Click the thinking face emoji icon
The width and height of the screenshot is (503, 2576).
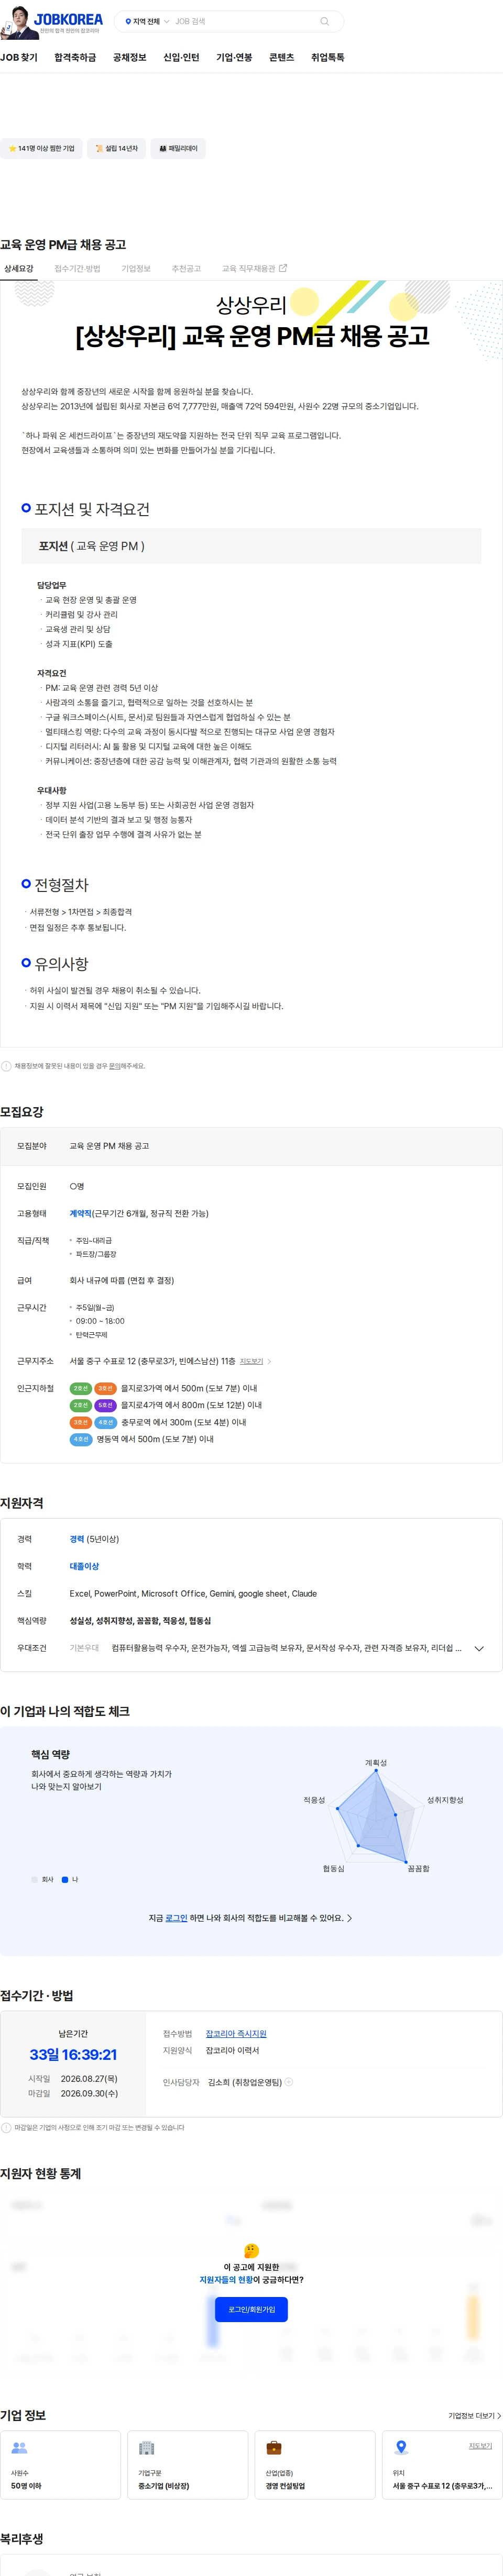(251, 2251)
